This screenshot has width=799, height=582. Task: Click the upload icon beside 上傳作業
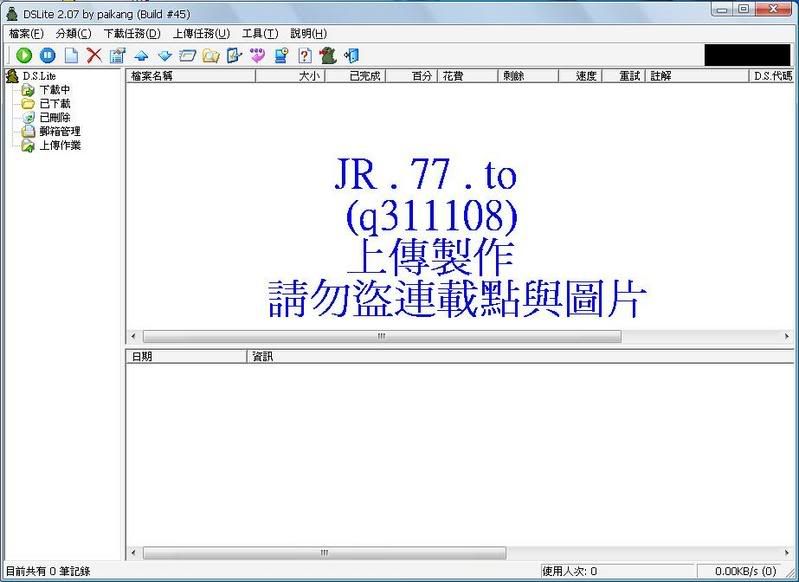[x=28, y=145]
